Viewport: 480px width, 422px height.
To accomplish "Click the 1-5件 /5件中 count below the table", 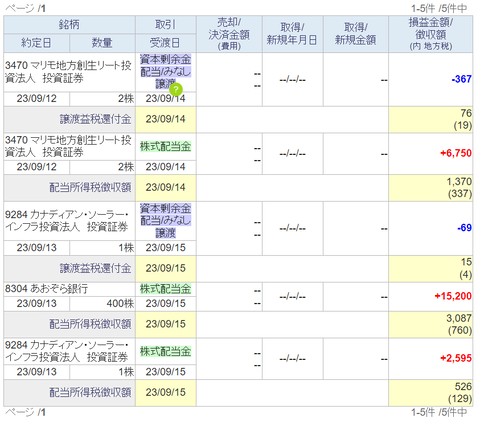I will (x=439, y=413).
